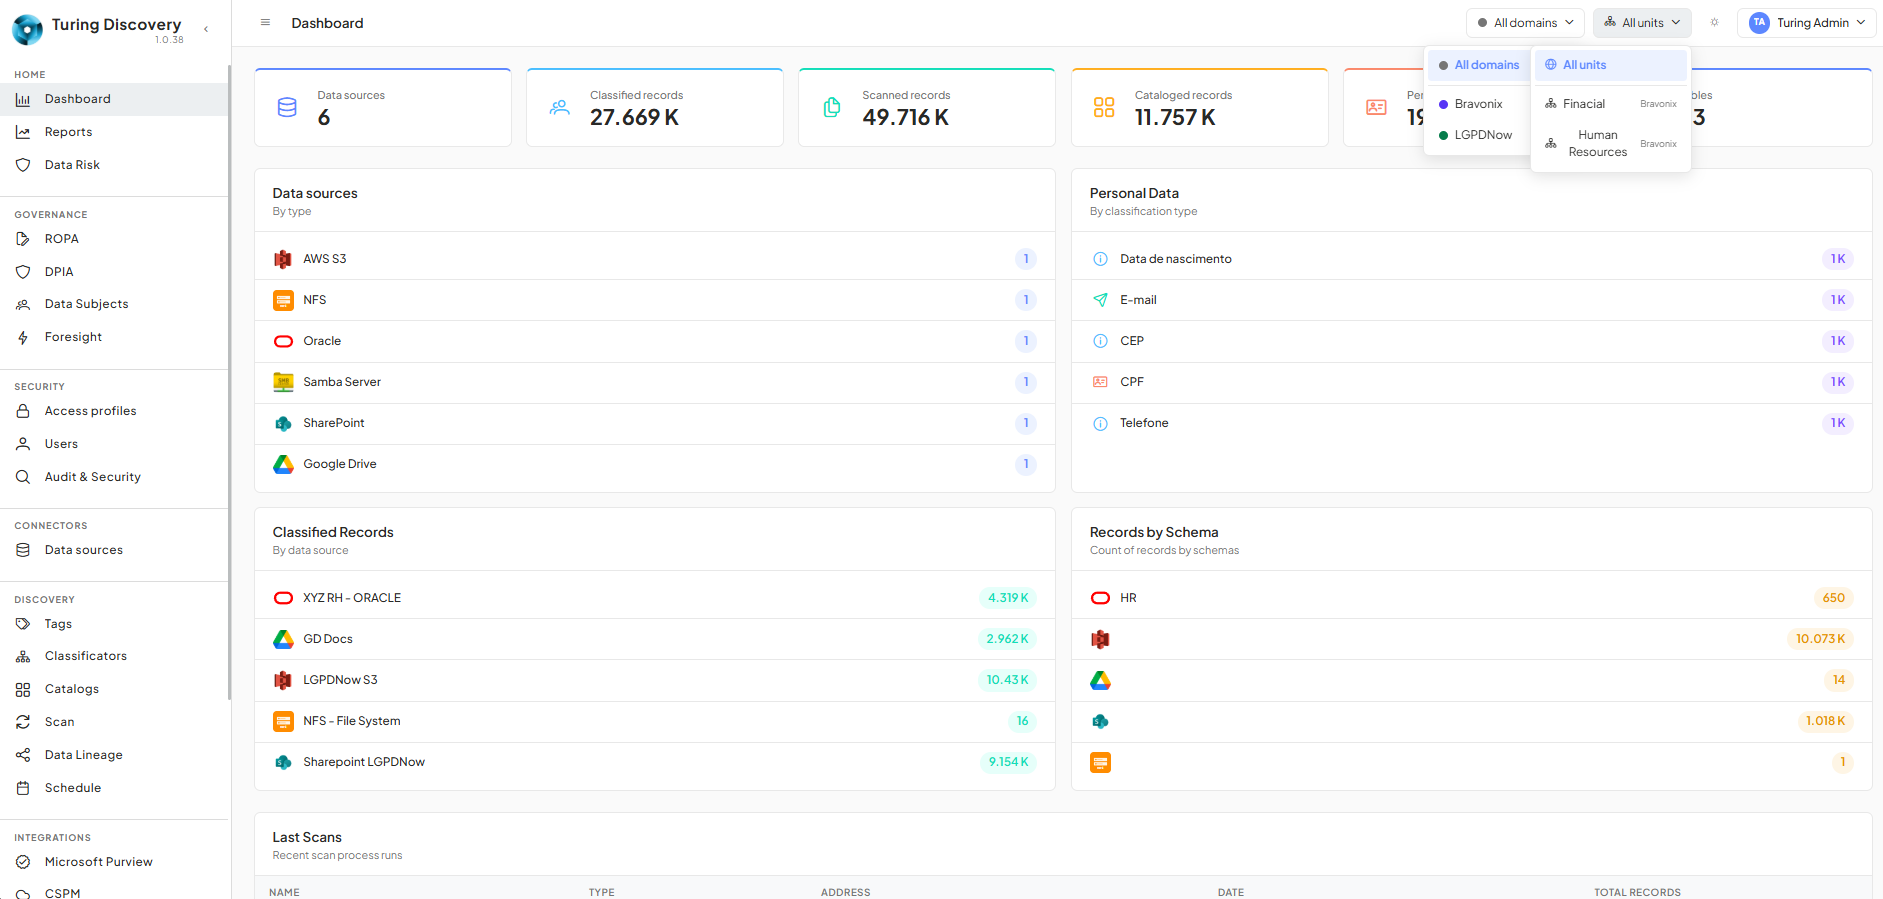1883x899 pixels.
Task: Click the Classificators hierarchy icon
Action: point(23,656)
